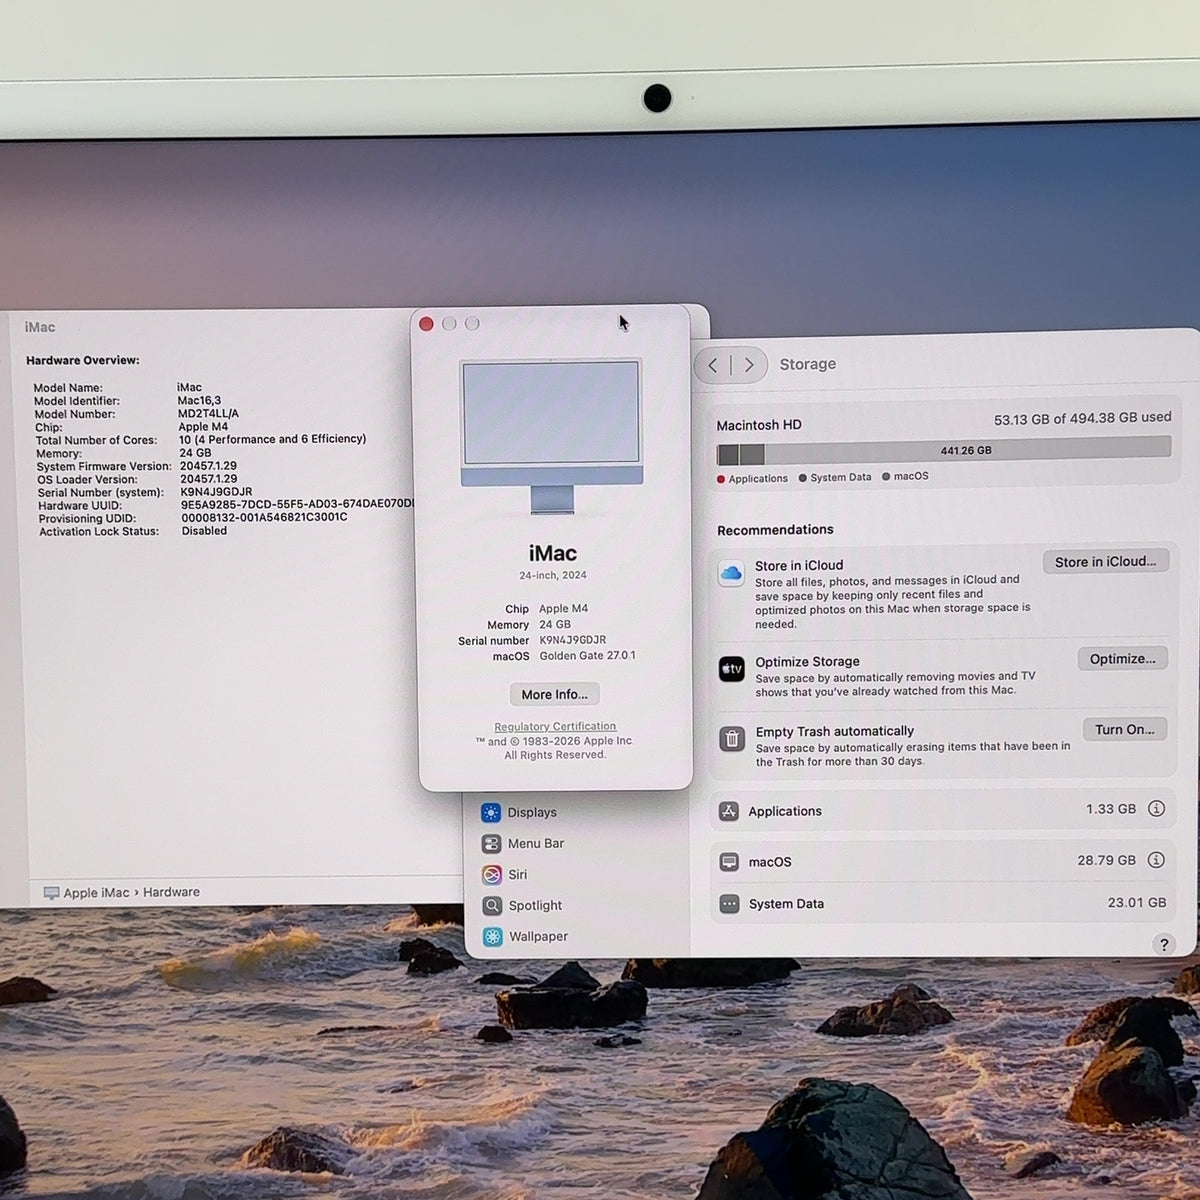
Task: Click the Spotlight magnifier icon
Action: [492, 906]
